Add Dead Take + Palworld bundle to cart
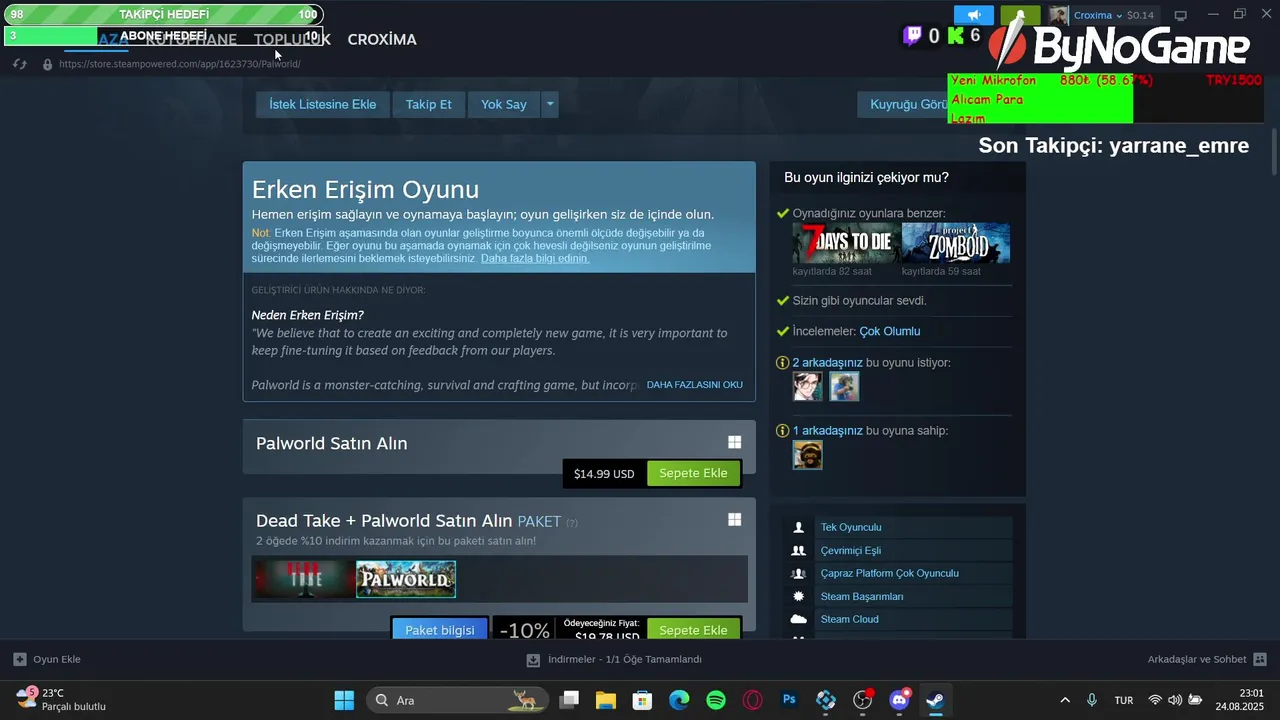The height and width of the screenshot is (720, 1280). tap(693, 630)
